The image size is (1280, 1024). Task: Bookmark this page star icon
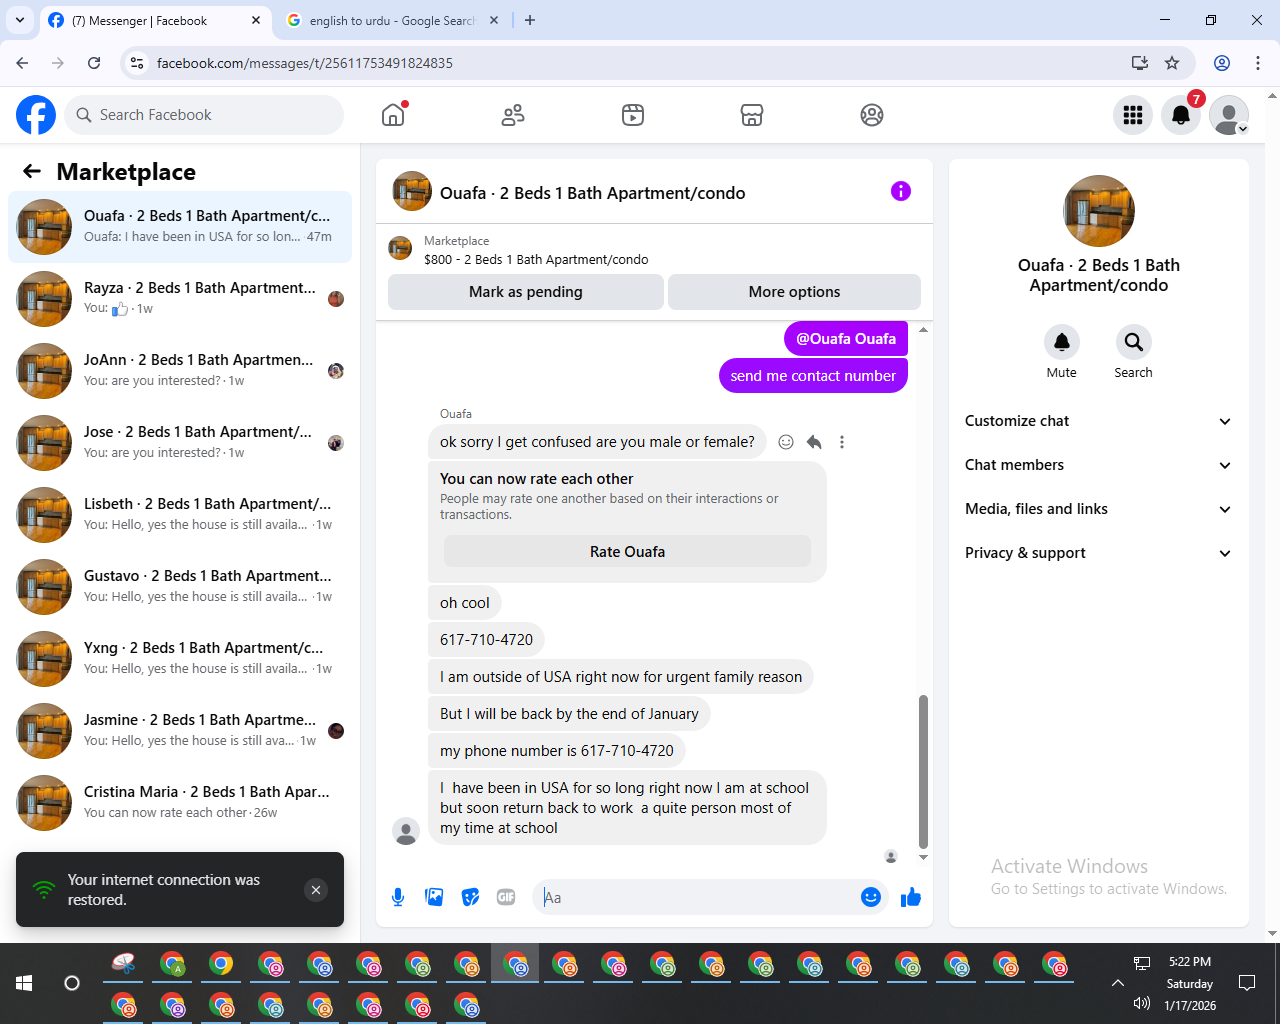1172,63
